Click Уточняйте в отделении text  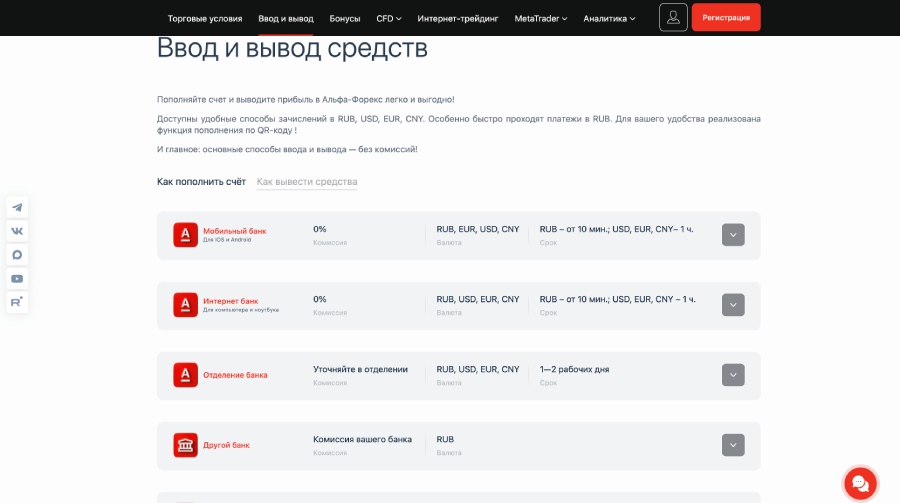360,369
